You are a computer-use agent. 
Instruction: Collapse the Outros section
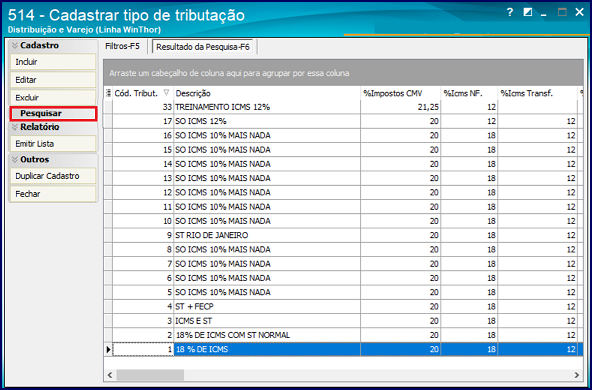15,159
